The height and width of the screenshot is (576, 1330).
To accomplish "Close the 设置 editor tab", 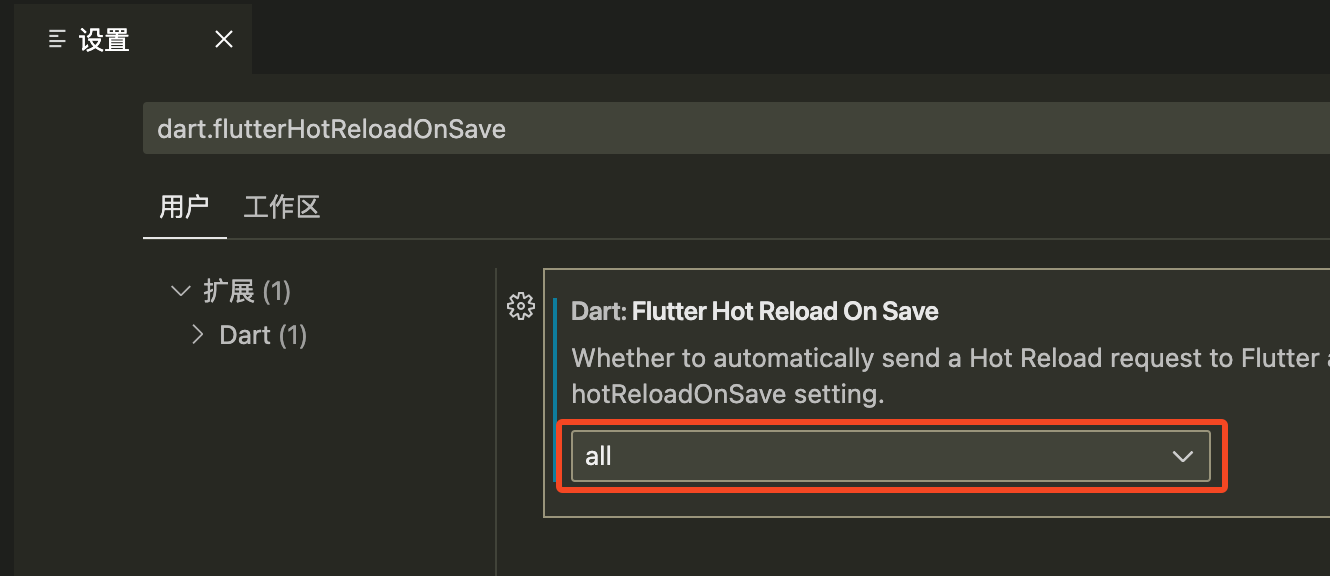I will point(224,39).
